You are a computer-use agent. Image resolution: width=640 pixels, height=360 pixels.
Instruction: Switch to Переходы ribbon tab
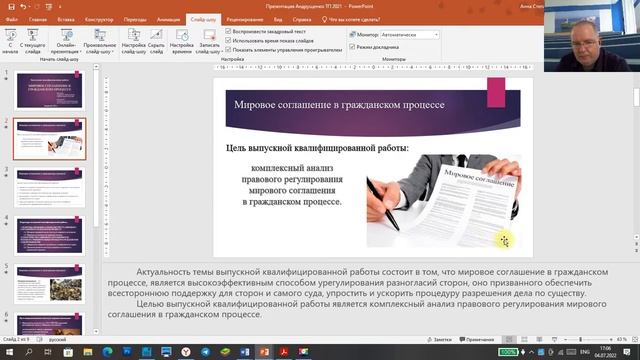(x=135, y=19)
